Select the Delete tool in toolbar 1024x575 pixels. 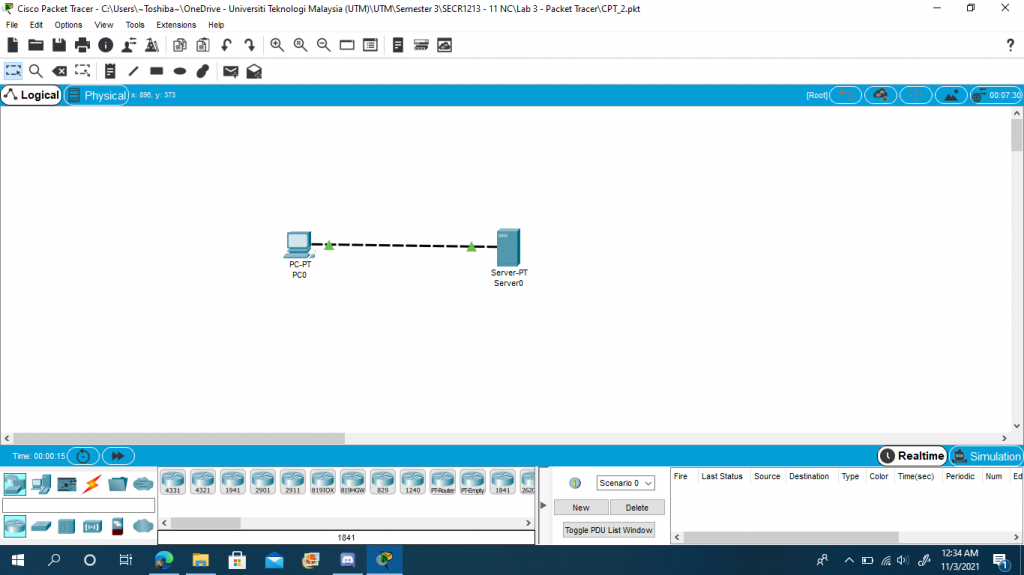(59, 71)
